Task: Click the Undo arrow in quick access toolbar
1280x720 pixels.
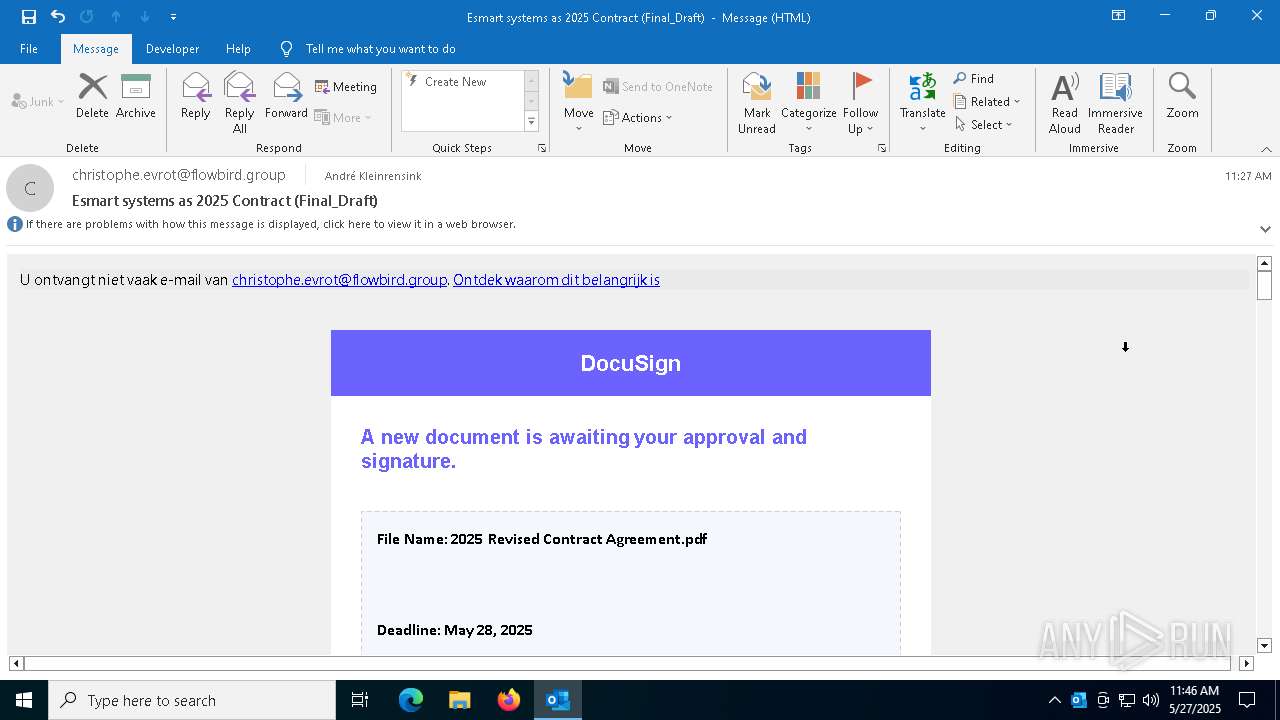Action: (58, 17)
